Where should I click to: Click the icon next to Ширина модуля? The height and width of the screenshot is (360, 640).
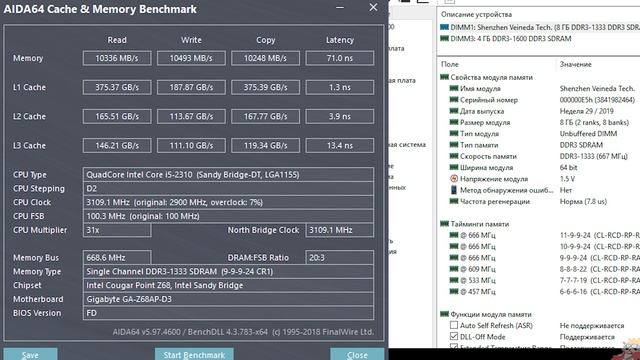coord(454,167)
